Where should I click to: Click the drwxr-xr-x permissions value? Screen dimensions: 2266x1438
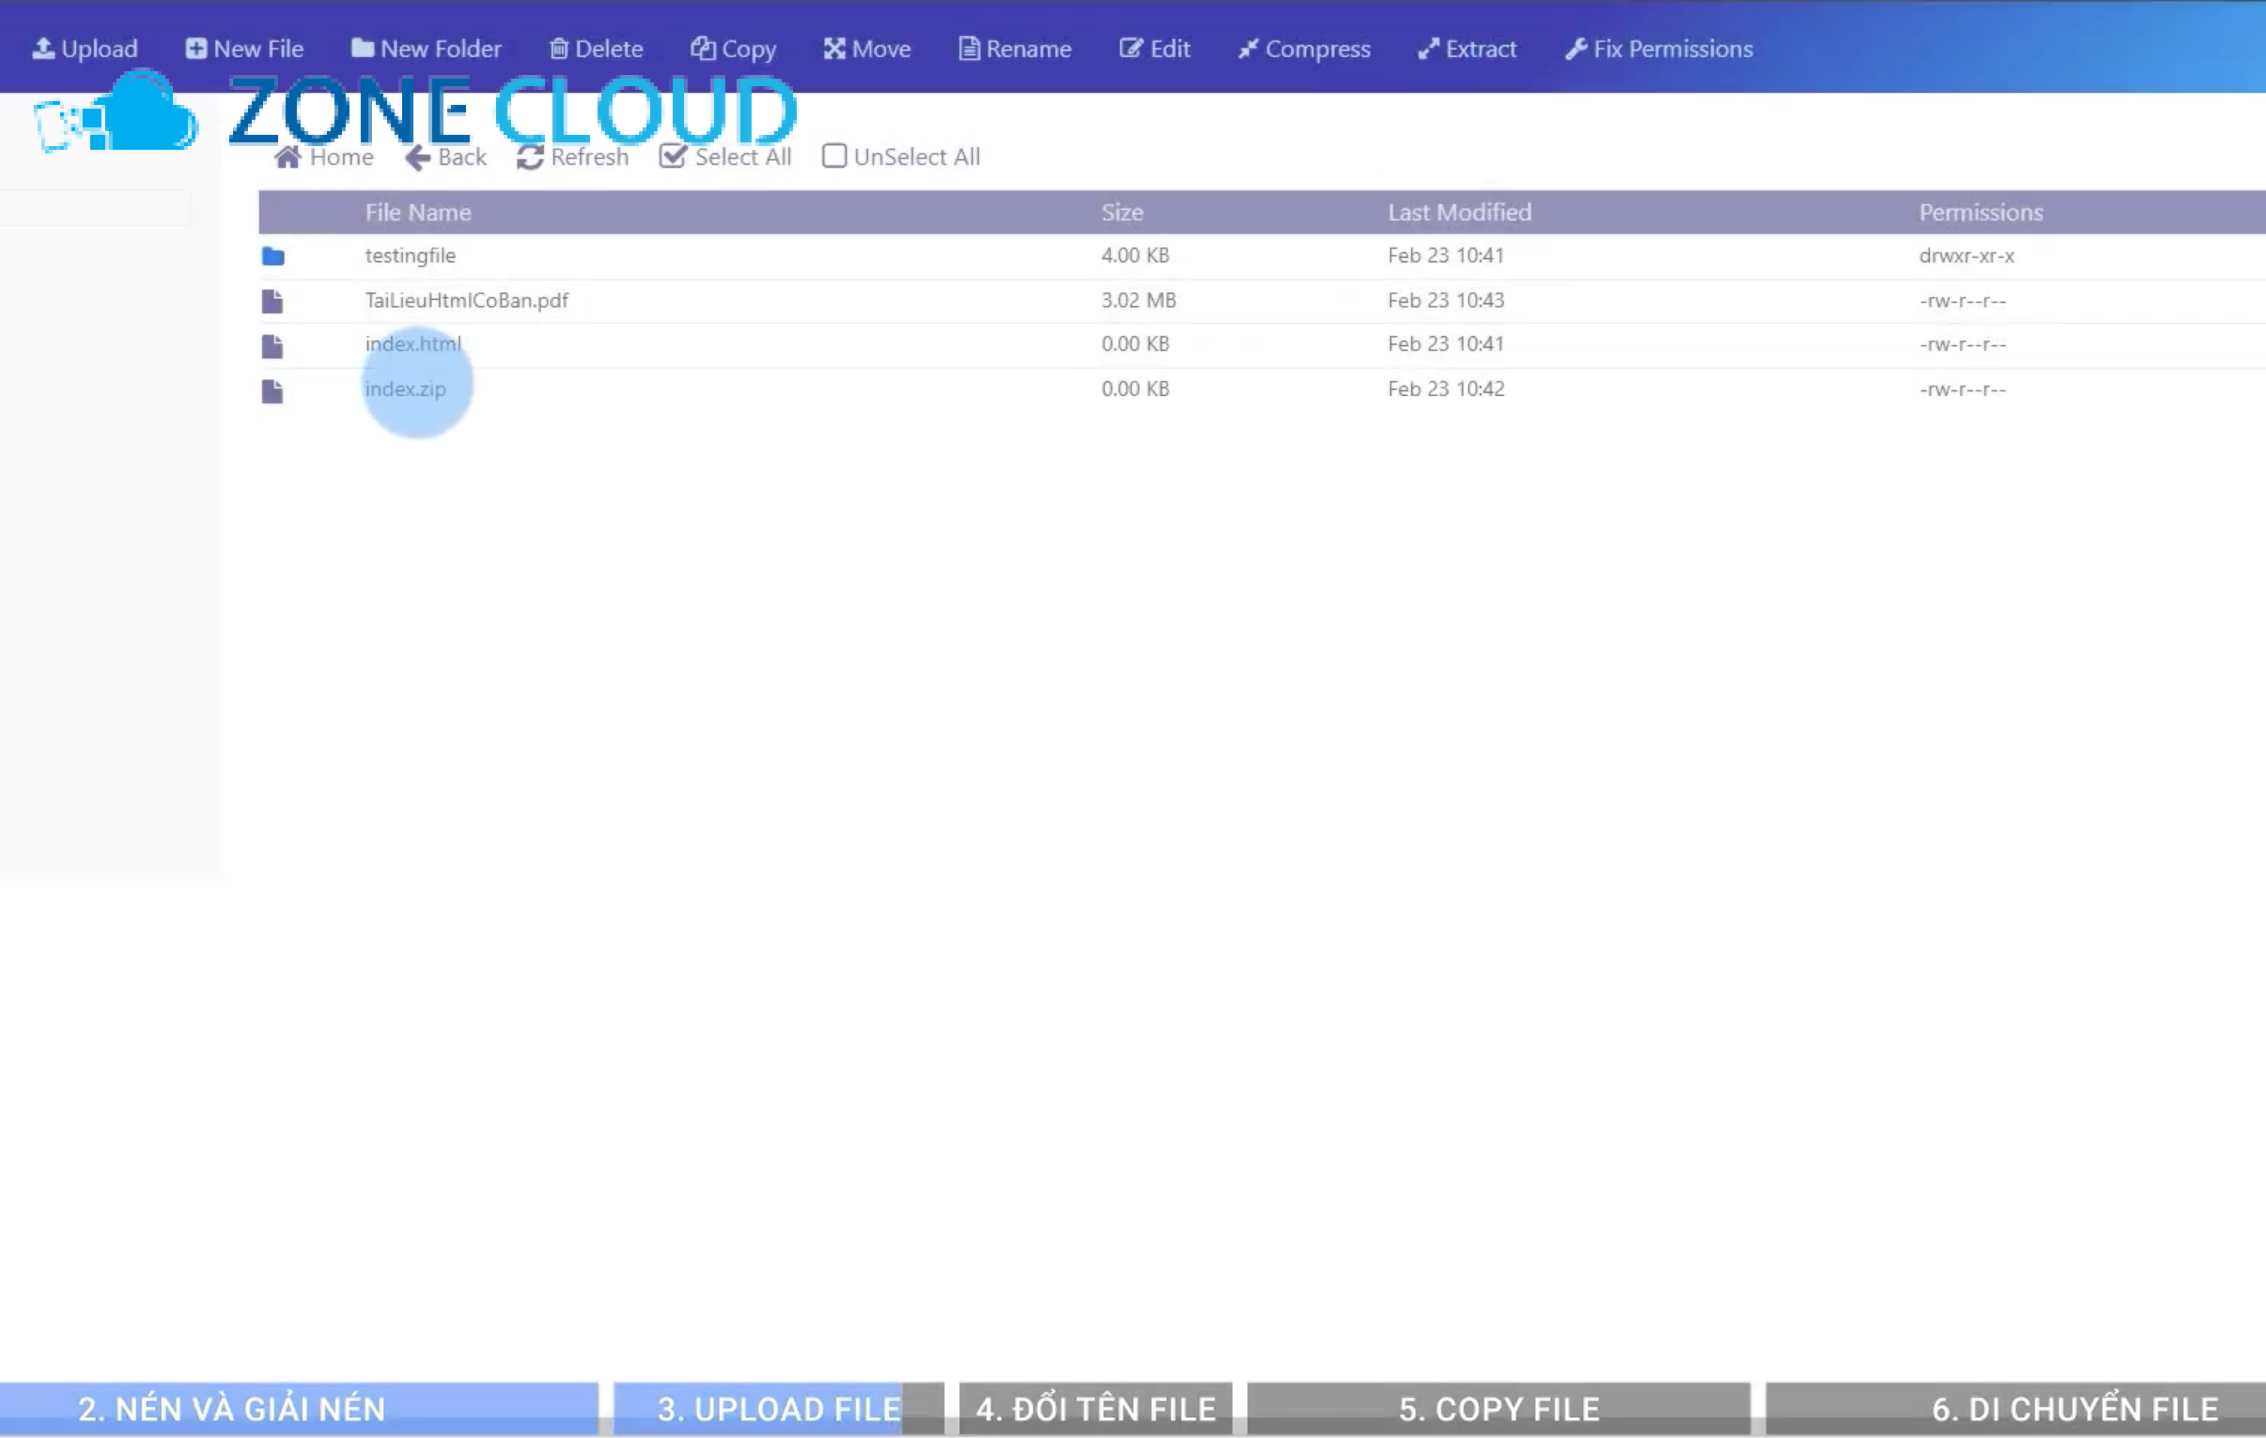coord(1966,255)
